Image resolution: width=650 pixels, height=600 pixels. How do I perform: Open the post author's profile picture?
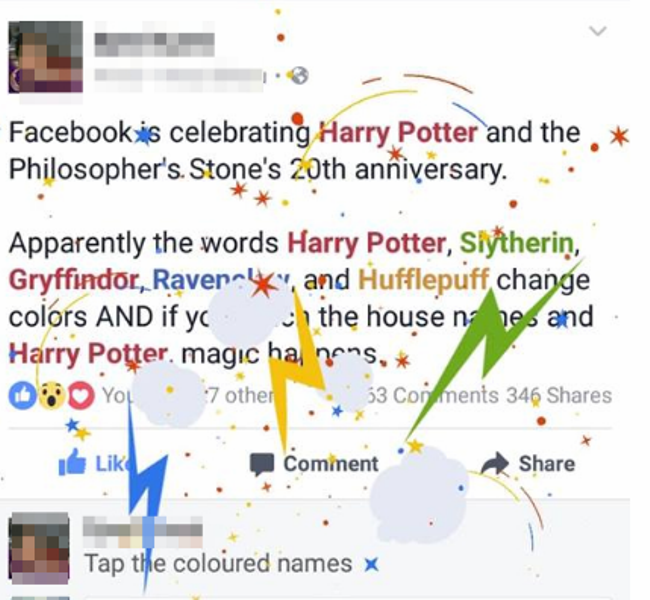point(46,57)
